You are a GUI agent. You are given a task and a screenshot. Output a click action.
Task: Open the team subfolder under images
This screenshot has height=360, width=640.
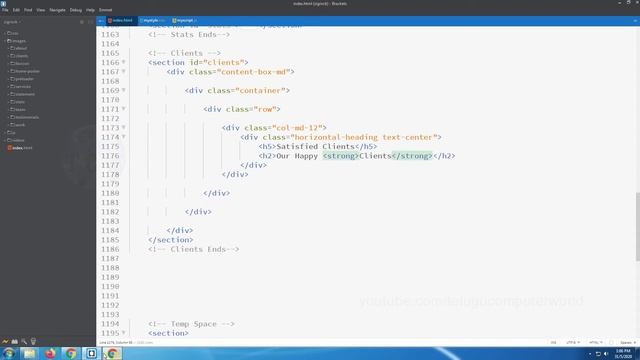(x=18, y=109)
